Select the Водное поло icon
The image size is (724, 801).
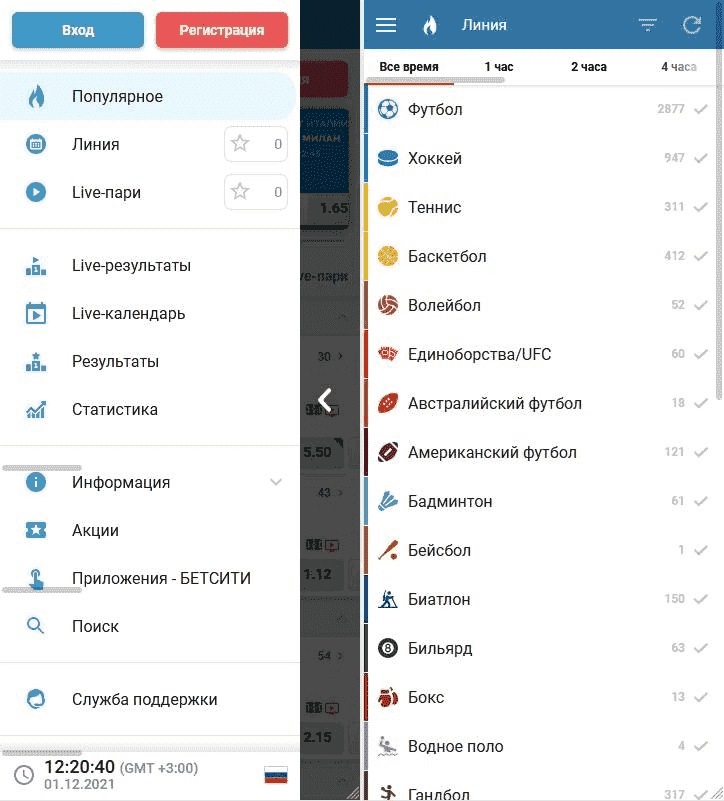pos(388,746)
